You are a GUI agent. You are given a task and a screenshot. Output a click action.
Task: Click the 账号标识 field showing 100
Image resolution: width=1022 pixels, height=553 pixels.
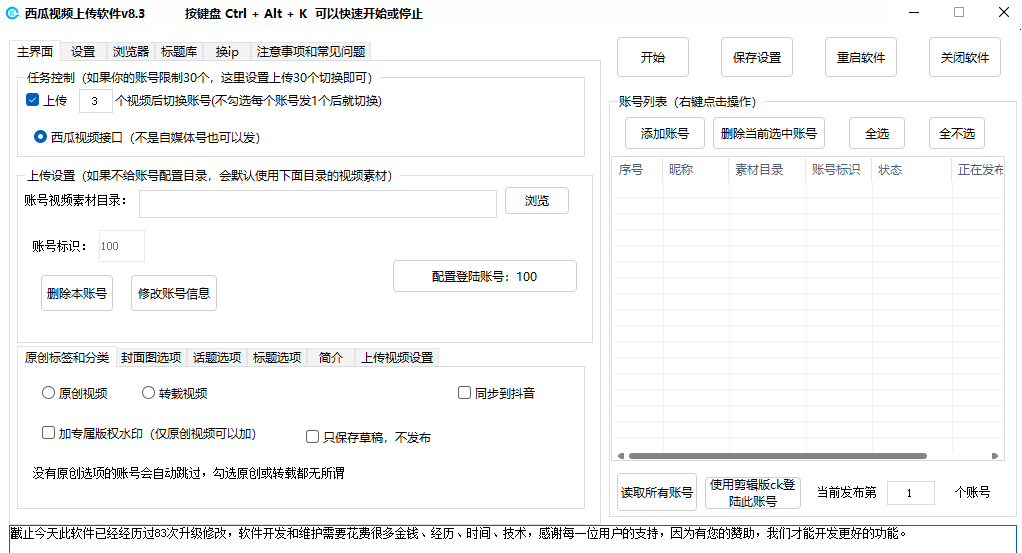click(121, 246)
